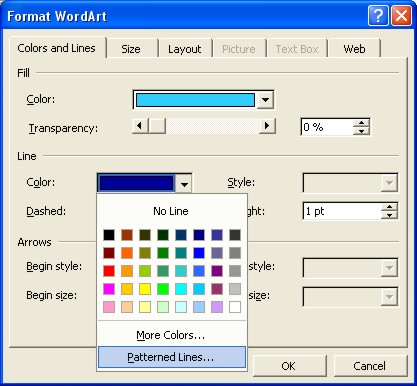Pick the bright green swatch
Image resolution: width=417 pixels, height=386 pixels.
[x=163, y=289]
